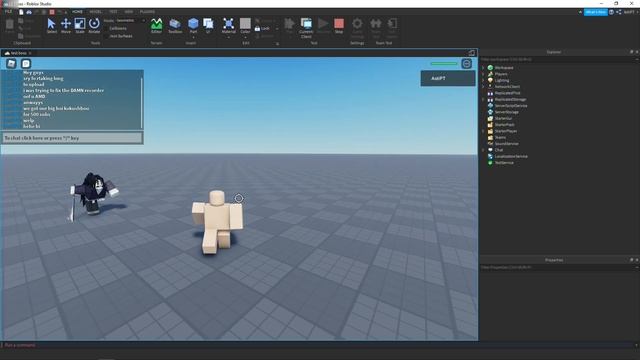
Task: Activate the Rotate tool
Action: pos(94,26)
